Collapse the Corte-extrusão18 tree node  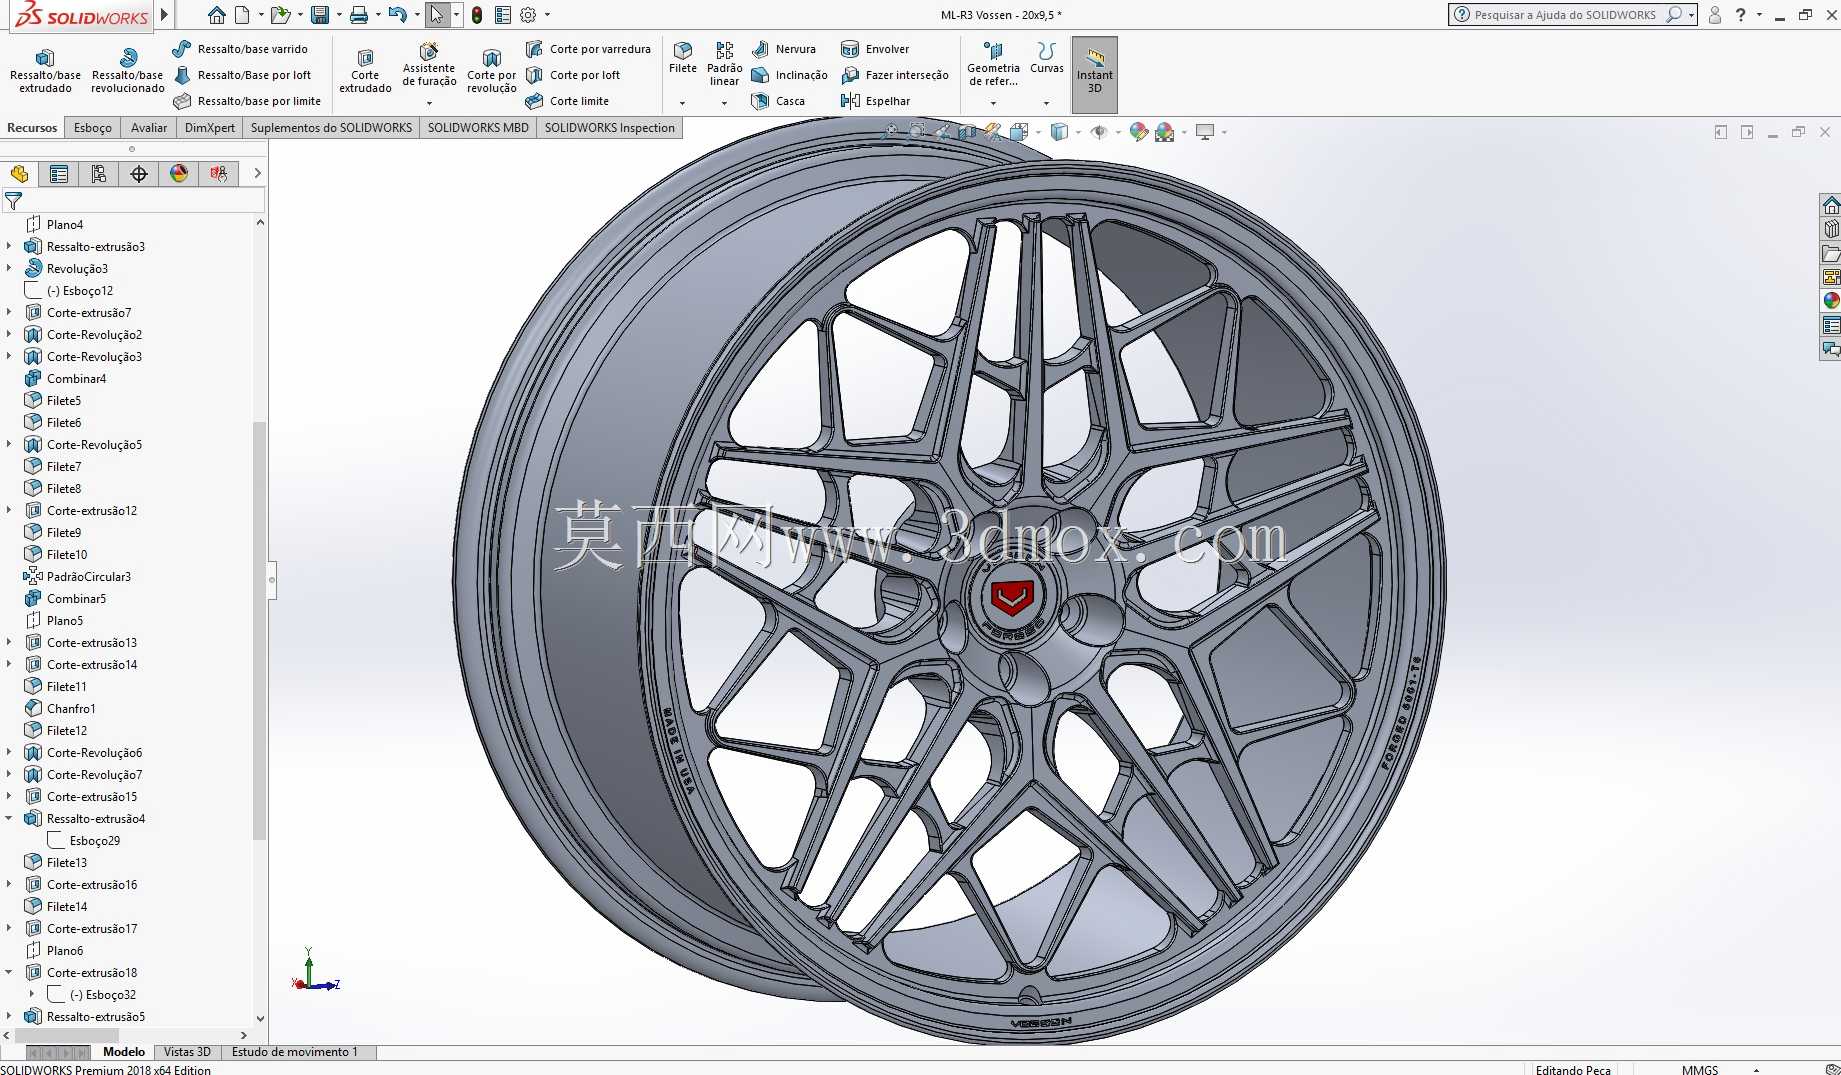pos(9,972)
